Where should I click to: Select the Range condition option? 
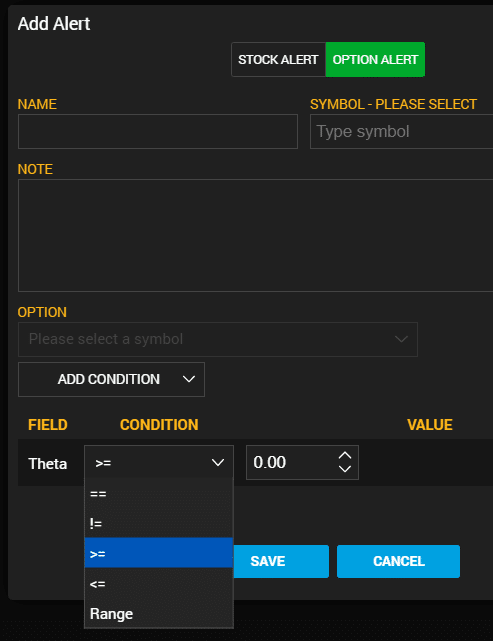click(x=159, y=613)
